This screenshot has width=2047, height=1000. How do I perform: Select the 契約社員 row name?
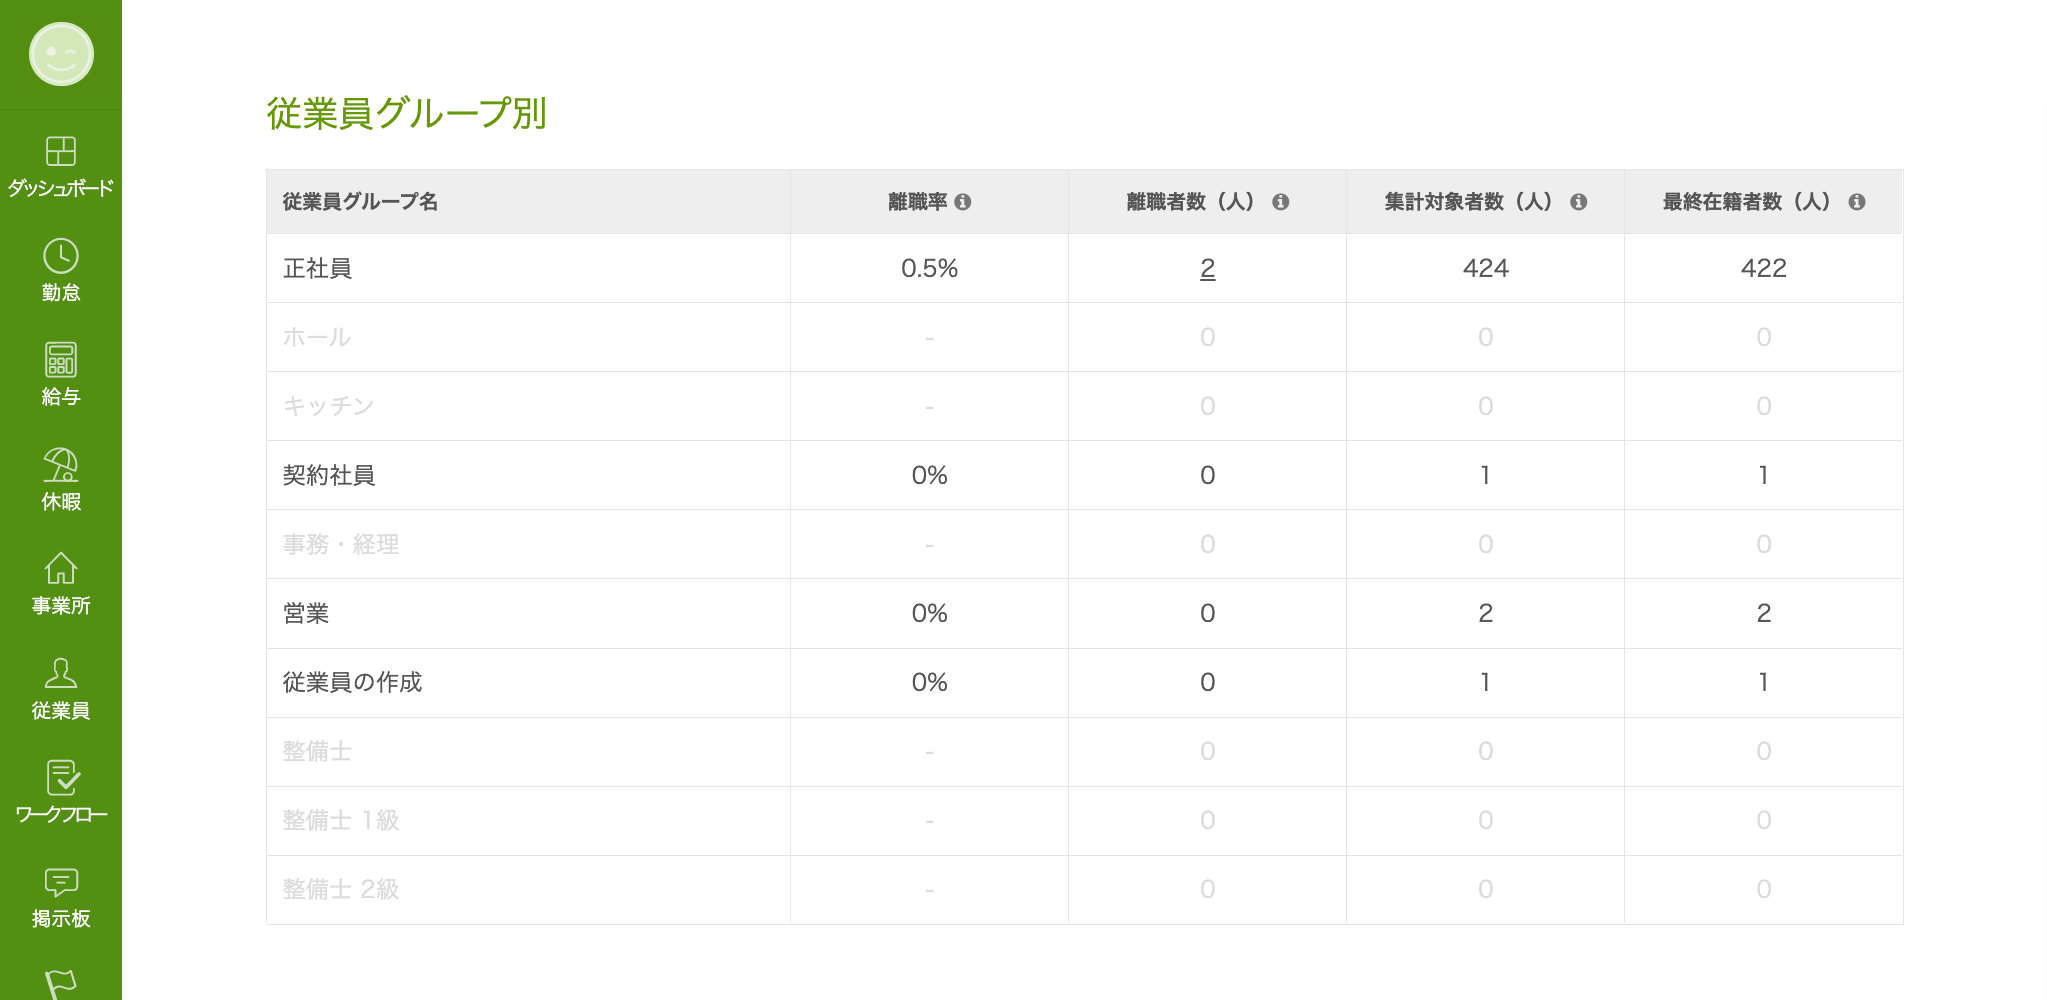[x=329, y=475]
